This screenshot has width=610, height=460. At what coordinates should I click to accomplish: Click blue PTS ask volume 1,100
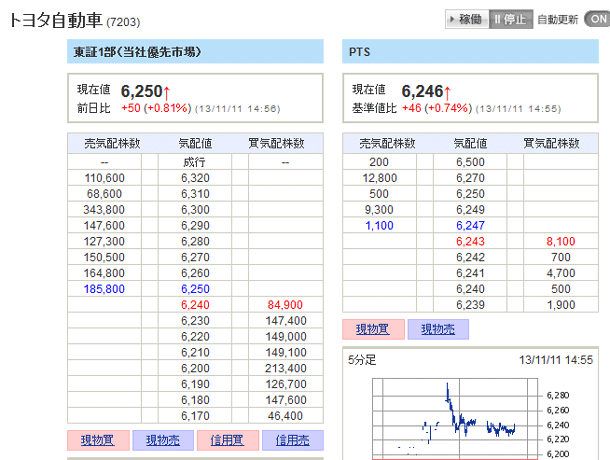pyautogui.click(x=379, y=226)
